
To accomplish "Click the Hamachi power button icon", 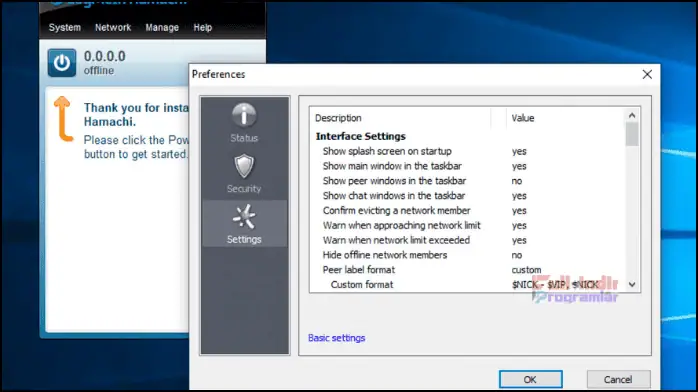I will point(62,63).
